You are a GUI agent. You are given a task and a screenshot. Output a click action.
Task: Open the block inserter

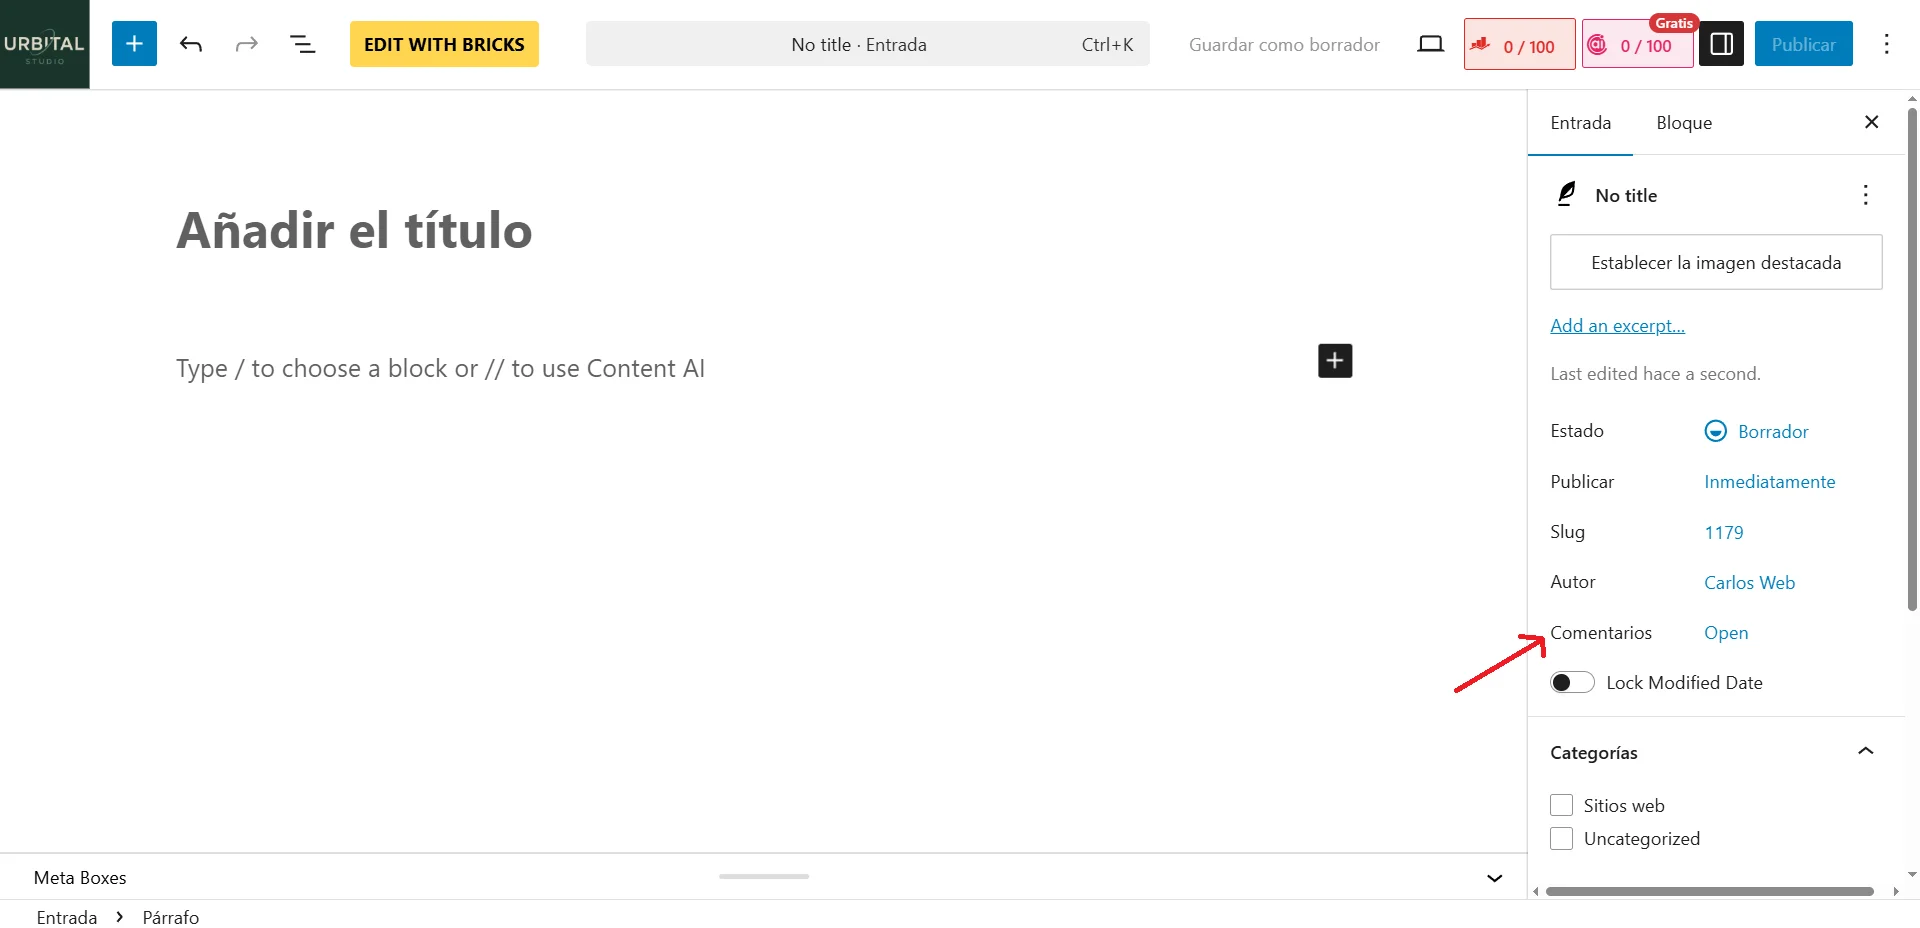pos(134,44)
